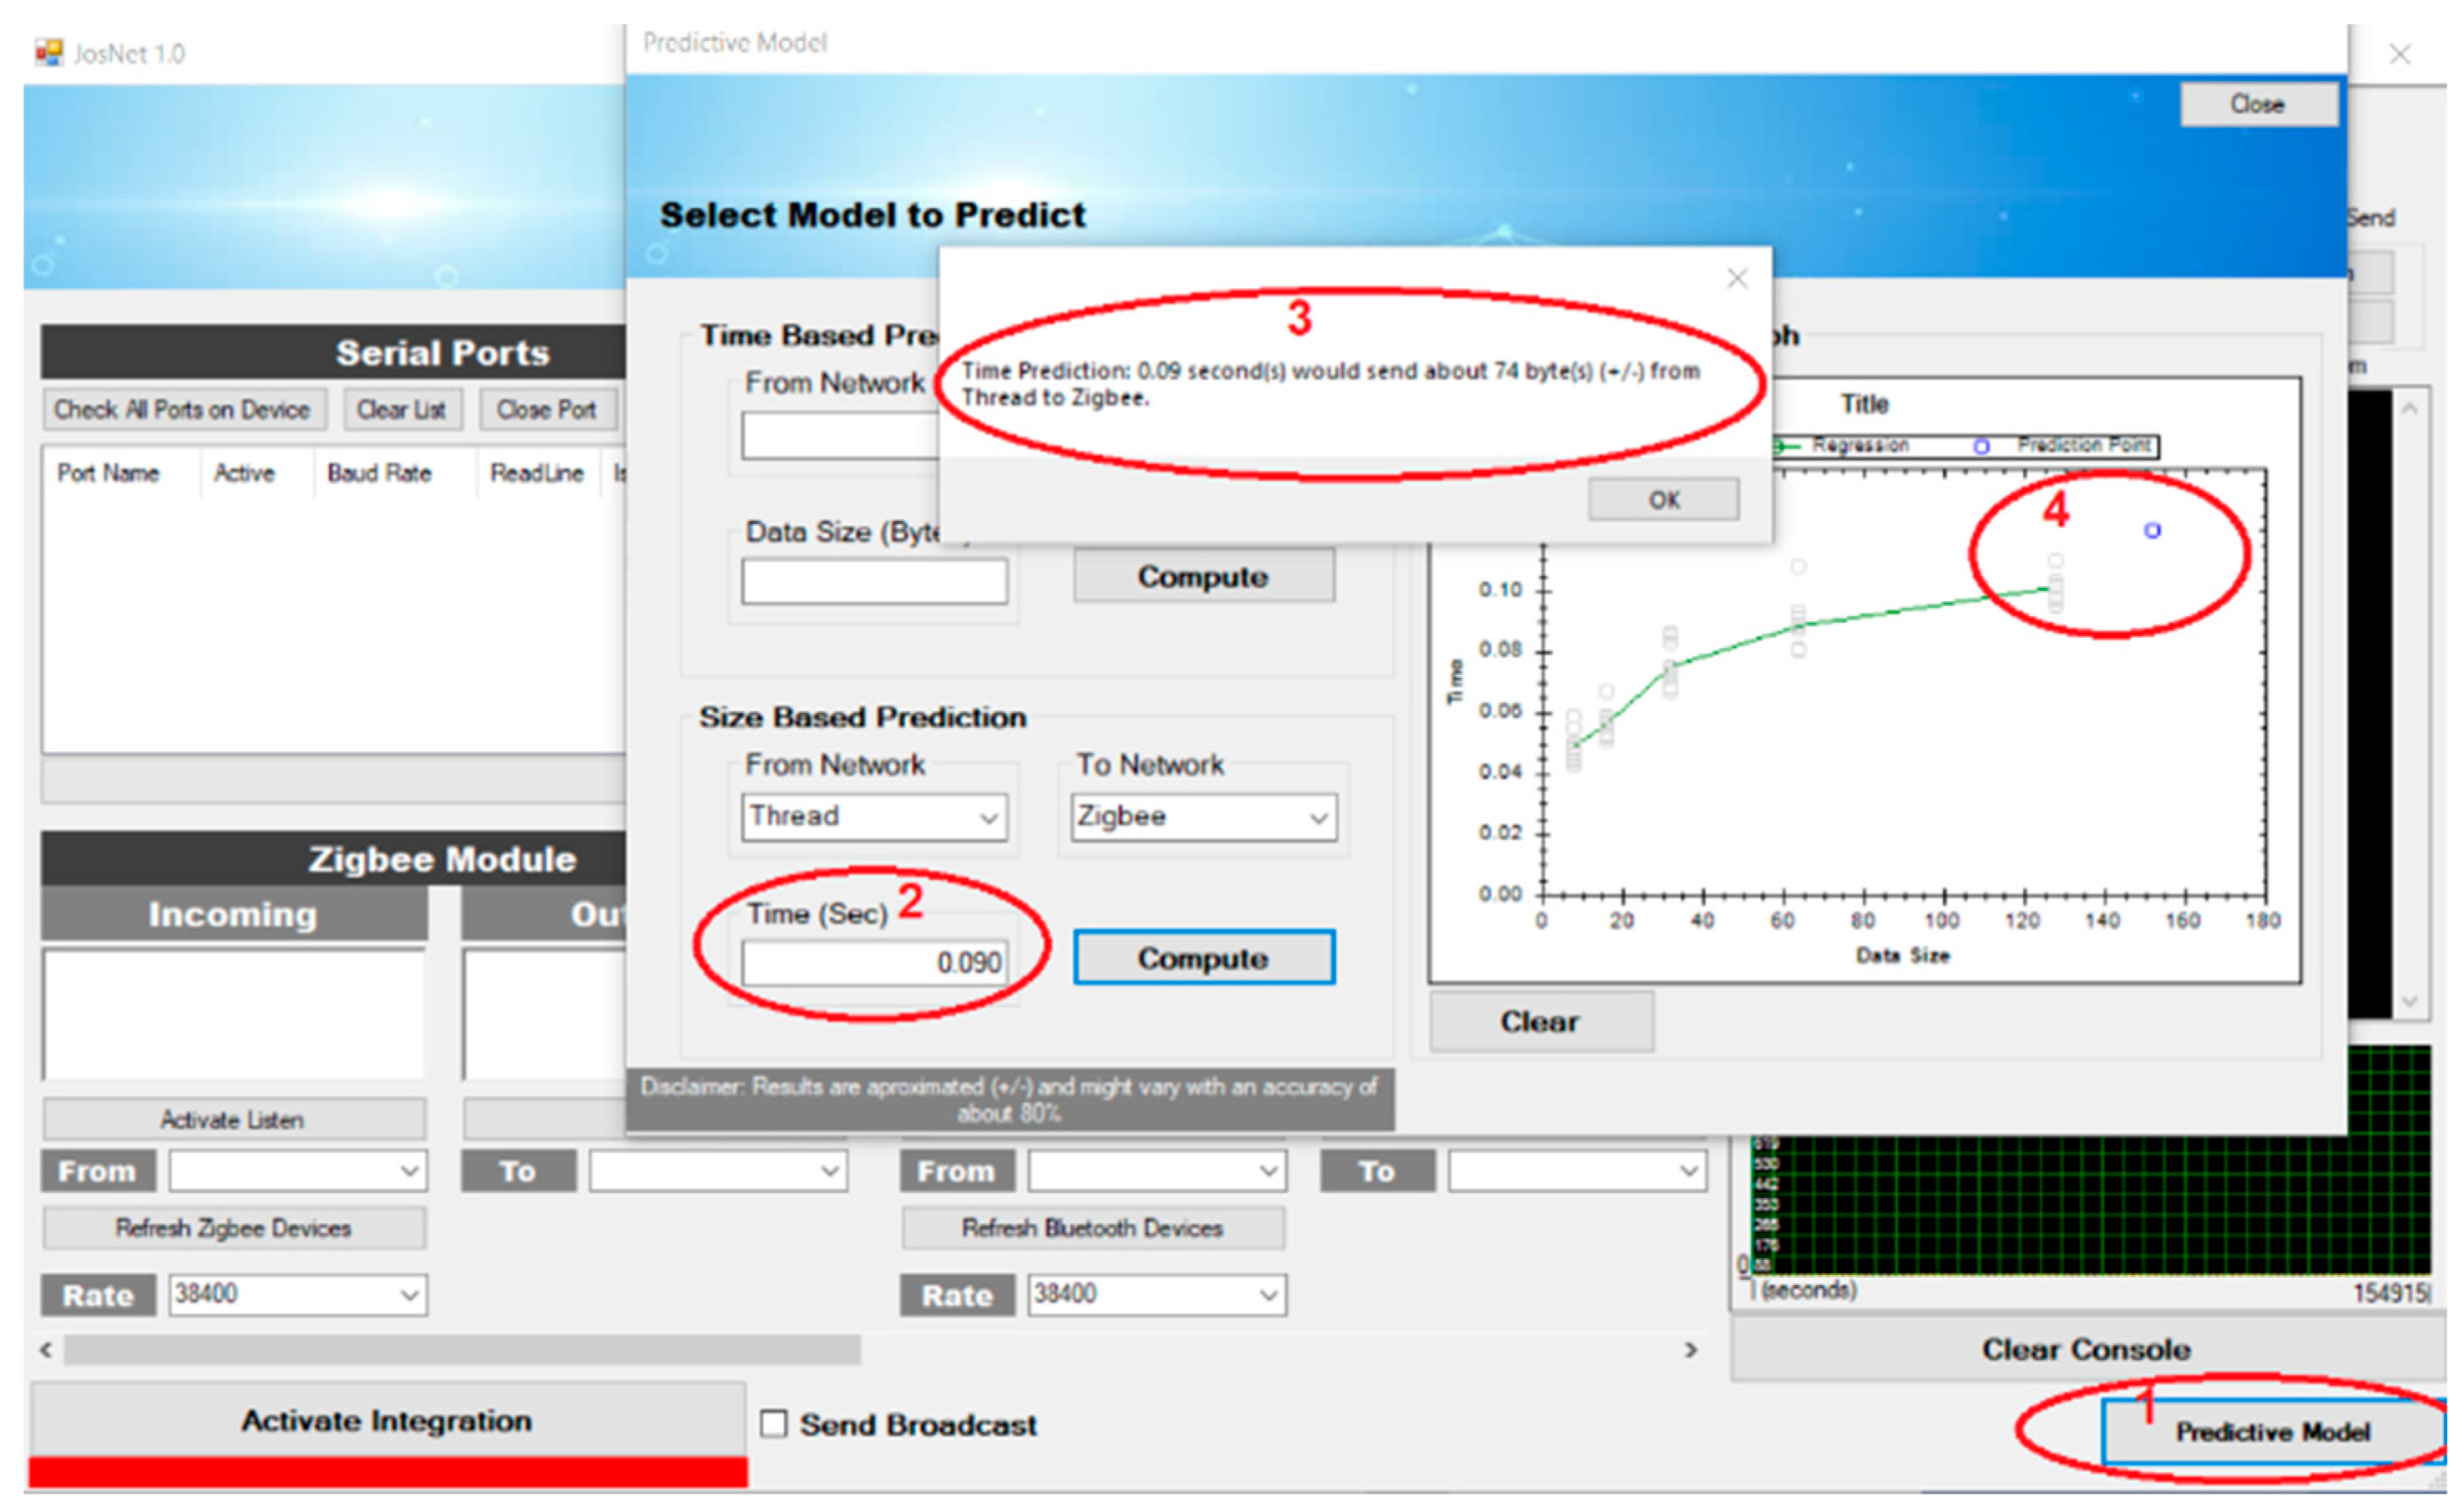Close the prediction message box with X
The width and height of the screenshot is (2459, 1512).
coord(1737,279)
